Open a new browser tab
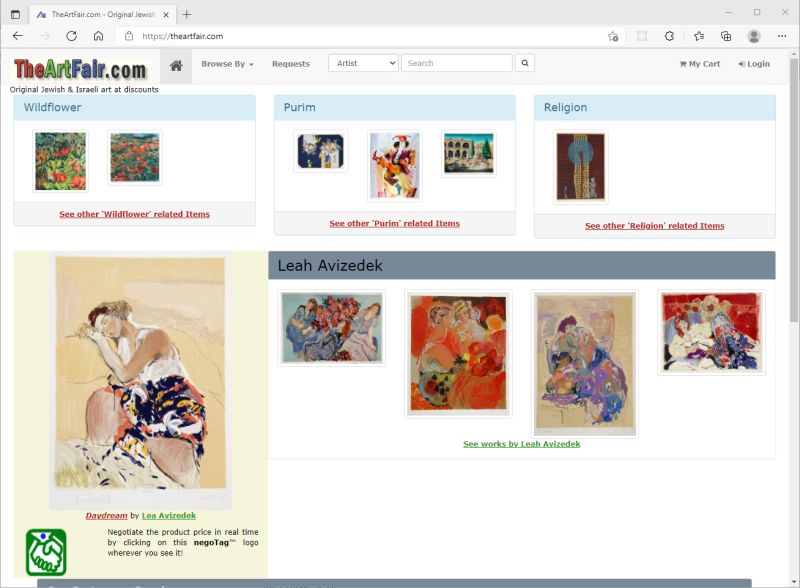This screenshot has width=800, height=588. [187, 14]
